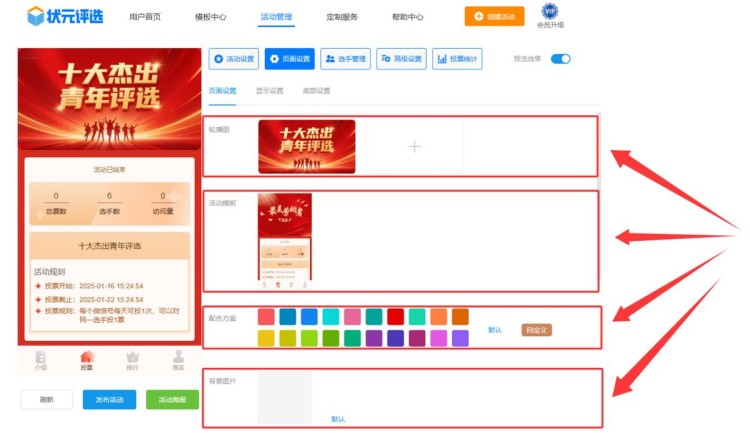The image size is (750, 433).
Task: Switch to 显示设置 tab
Action: [269, 90]
